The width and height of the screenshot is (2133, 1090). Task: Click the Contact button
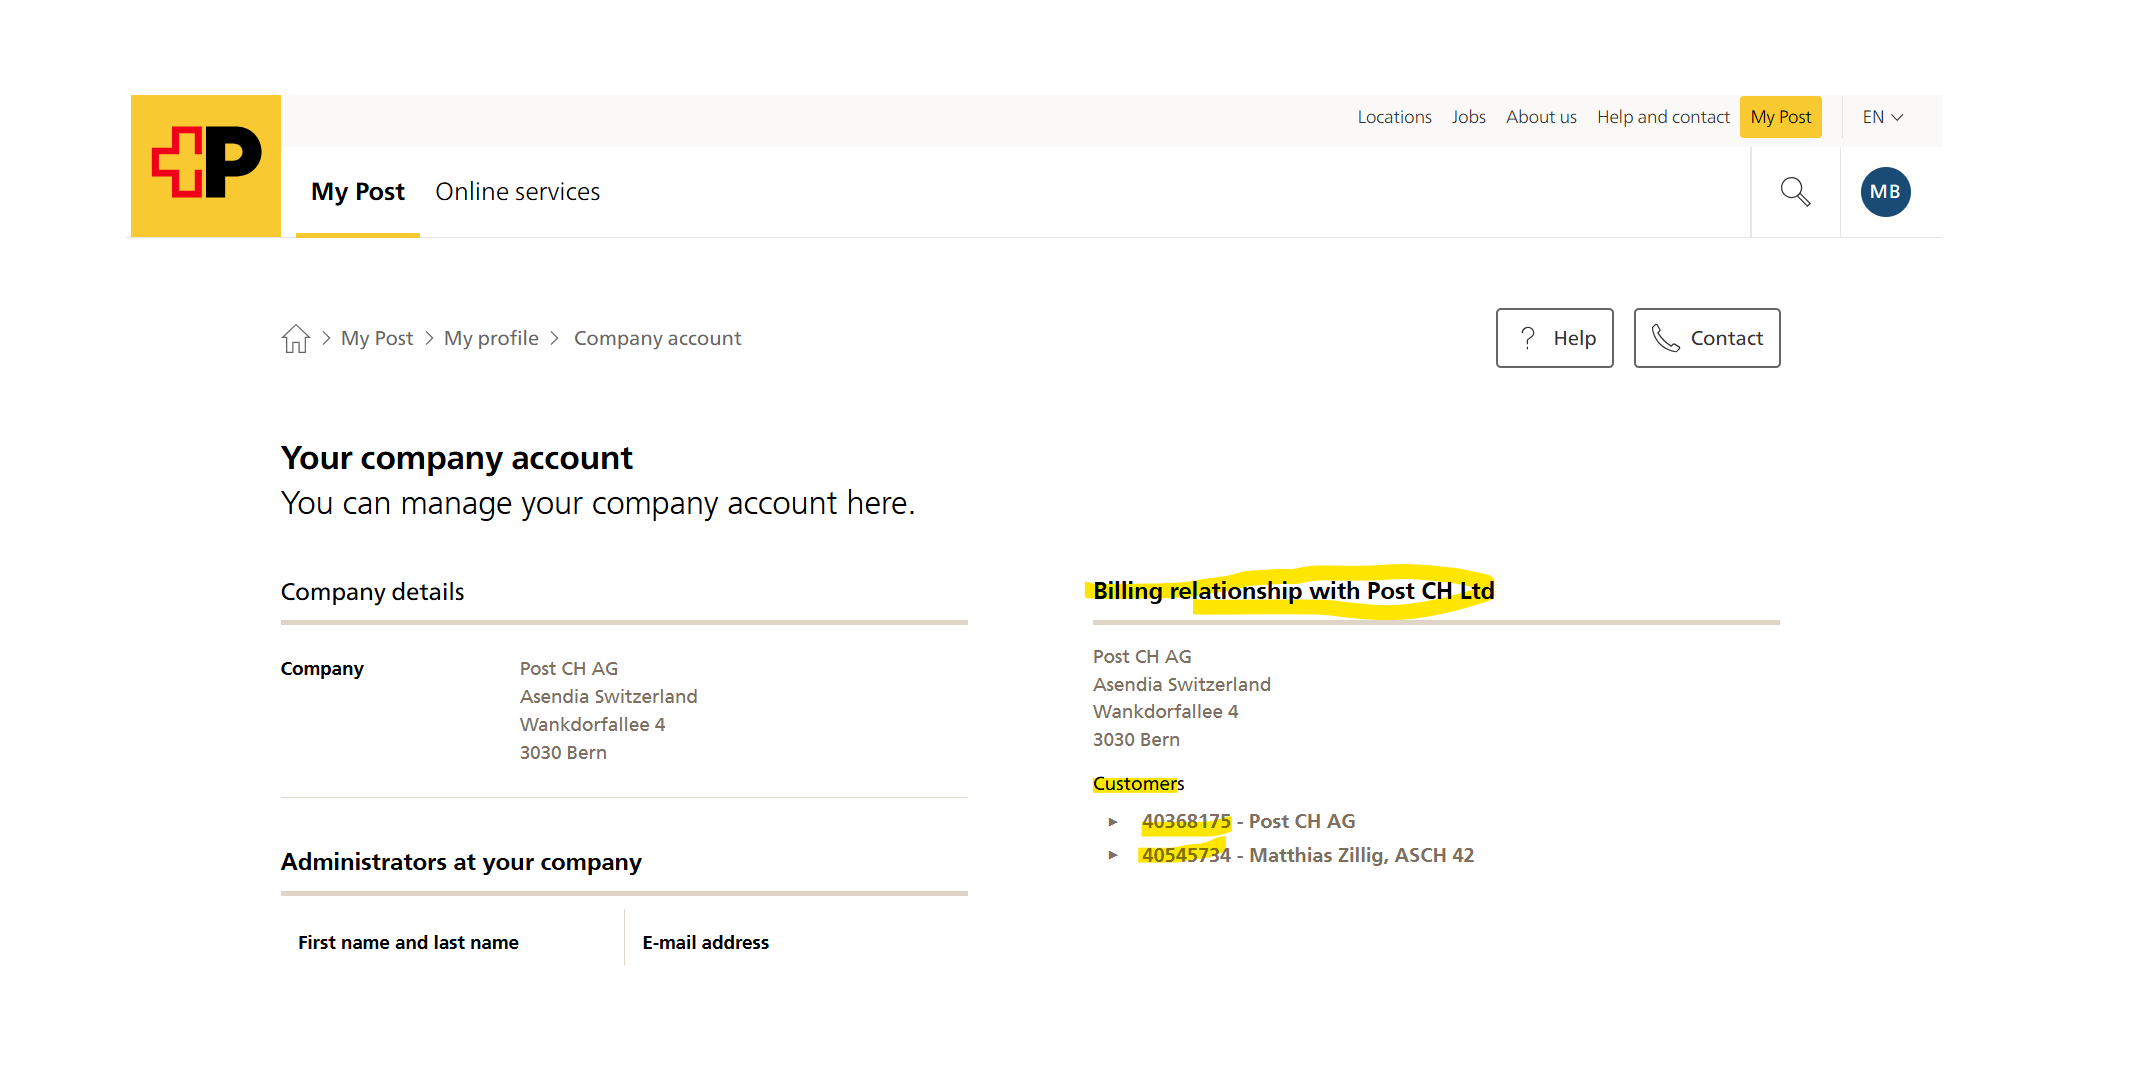[1706, 338]
